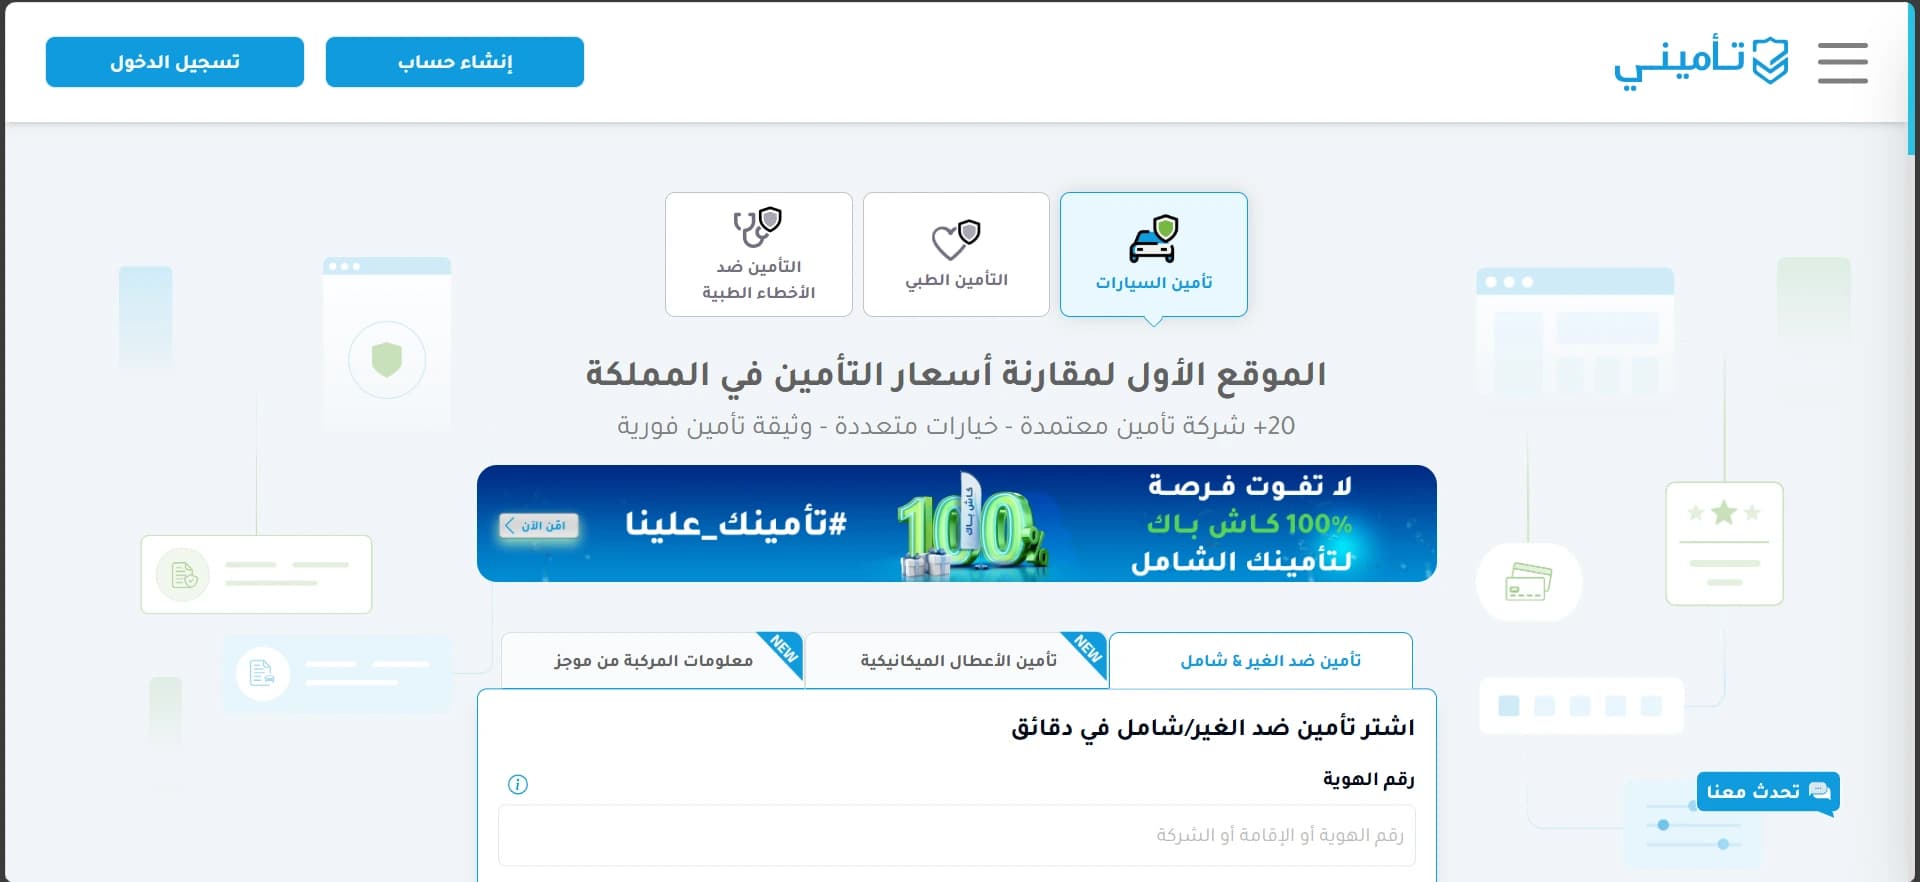The width and height of the screenshot is (1920, 882).
Task: Open the تحدث معنا chat widget
Action: [1768, 792]
